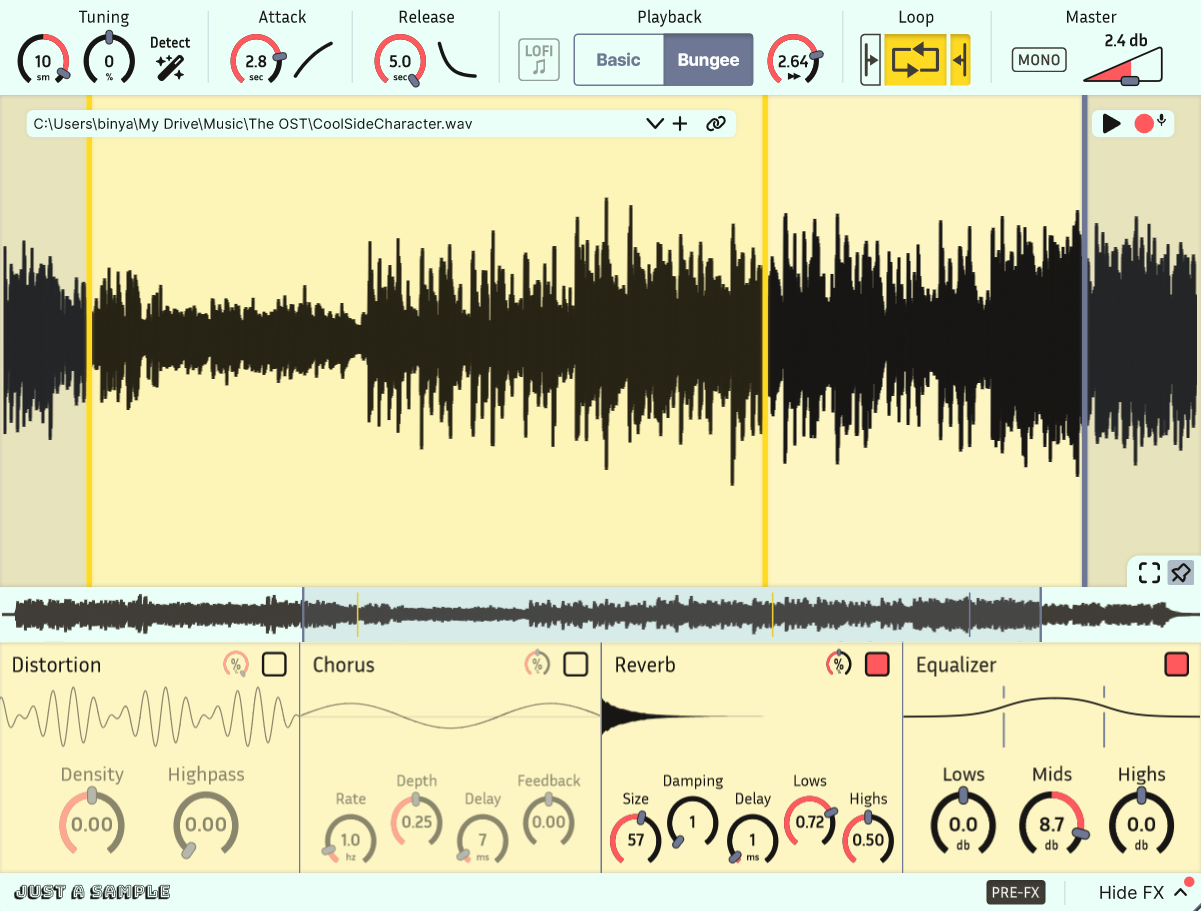Enable the Chorus effect checkbox
This screenshot has height=911, width=1201.
coord(576,664)
